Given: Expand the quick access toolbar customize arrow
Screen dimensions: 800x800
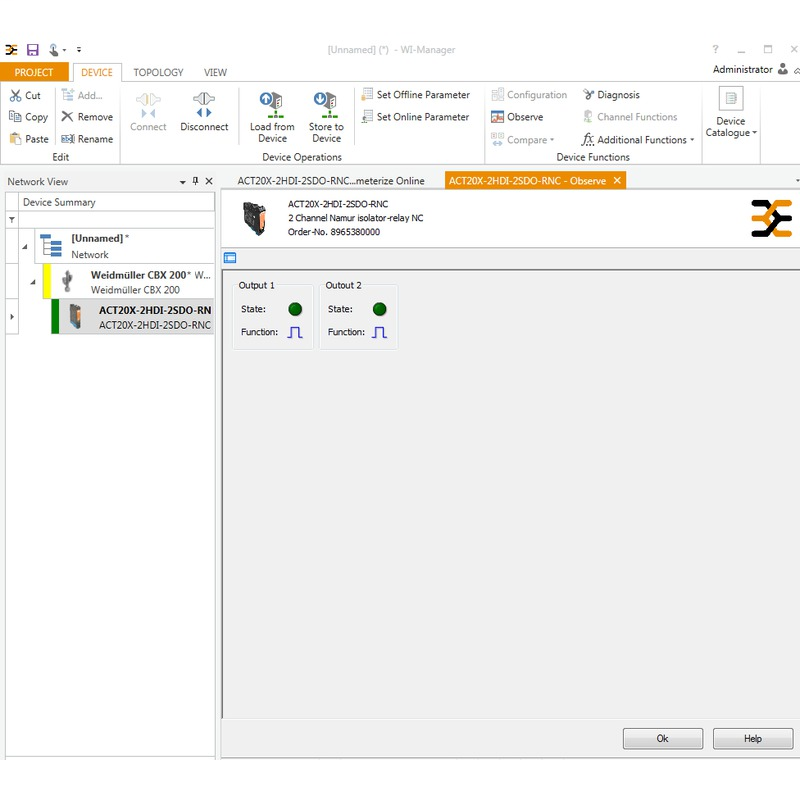Looking at the screenshot, I should [x=79, y=49].
